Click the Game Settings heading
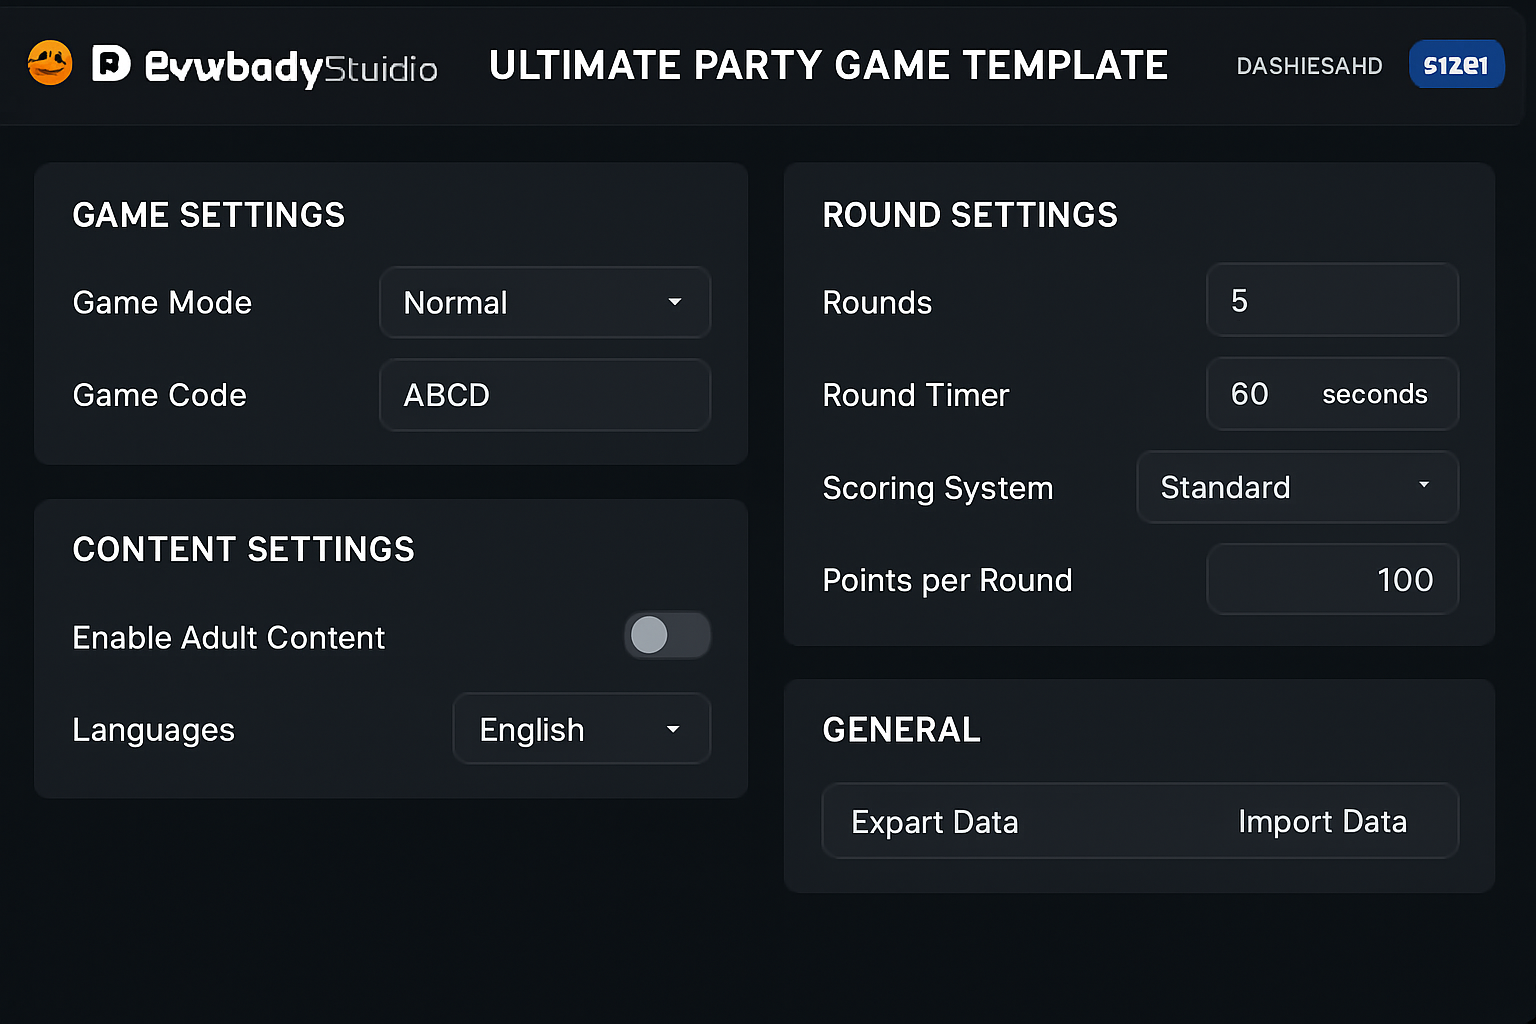 (208, 215)
